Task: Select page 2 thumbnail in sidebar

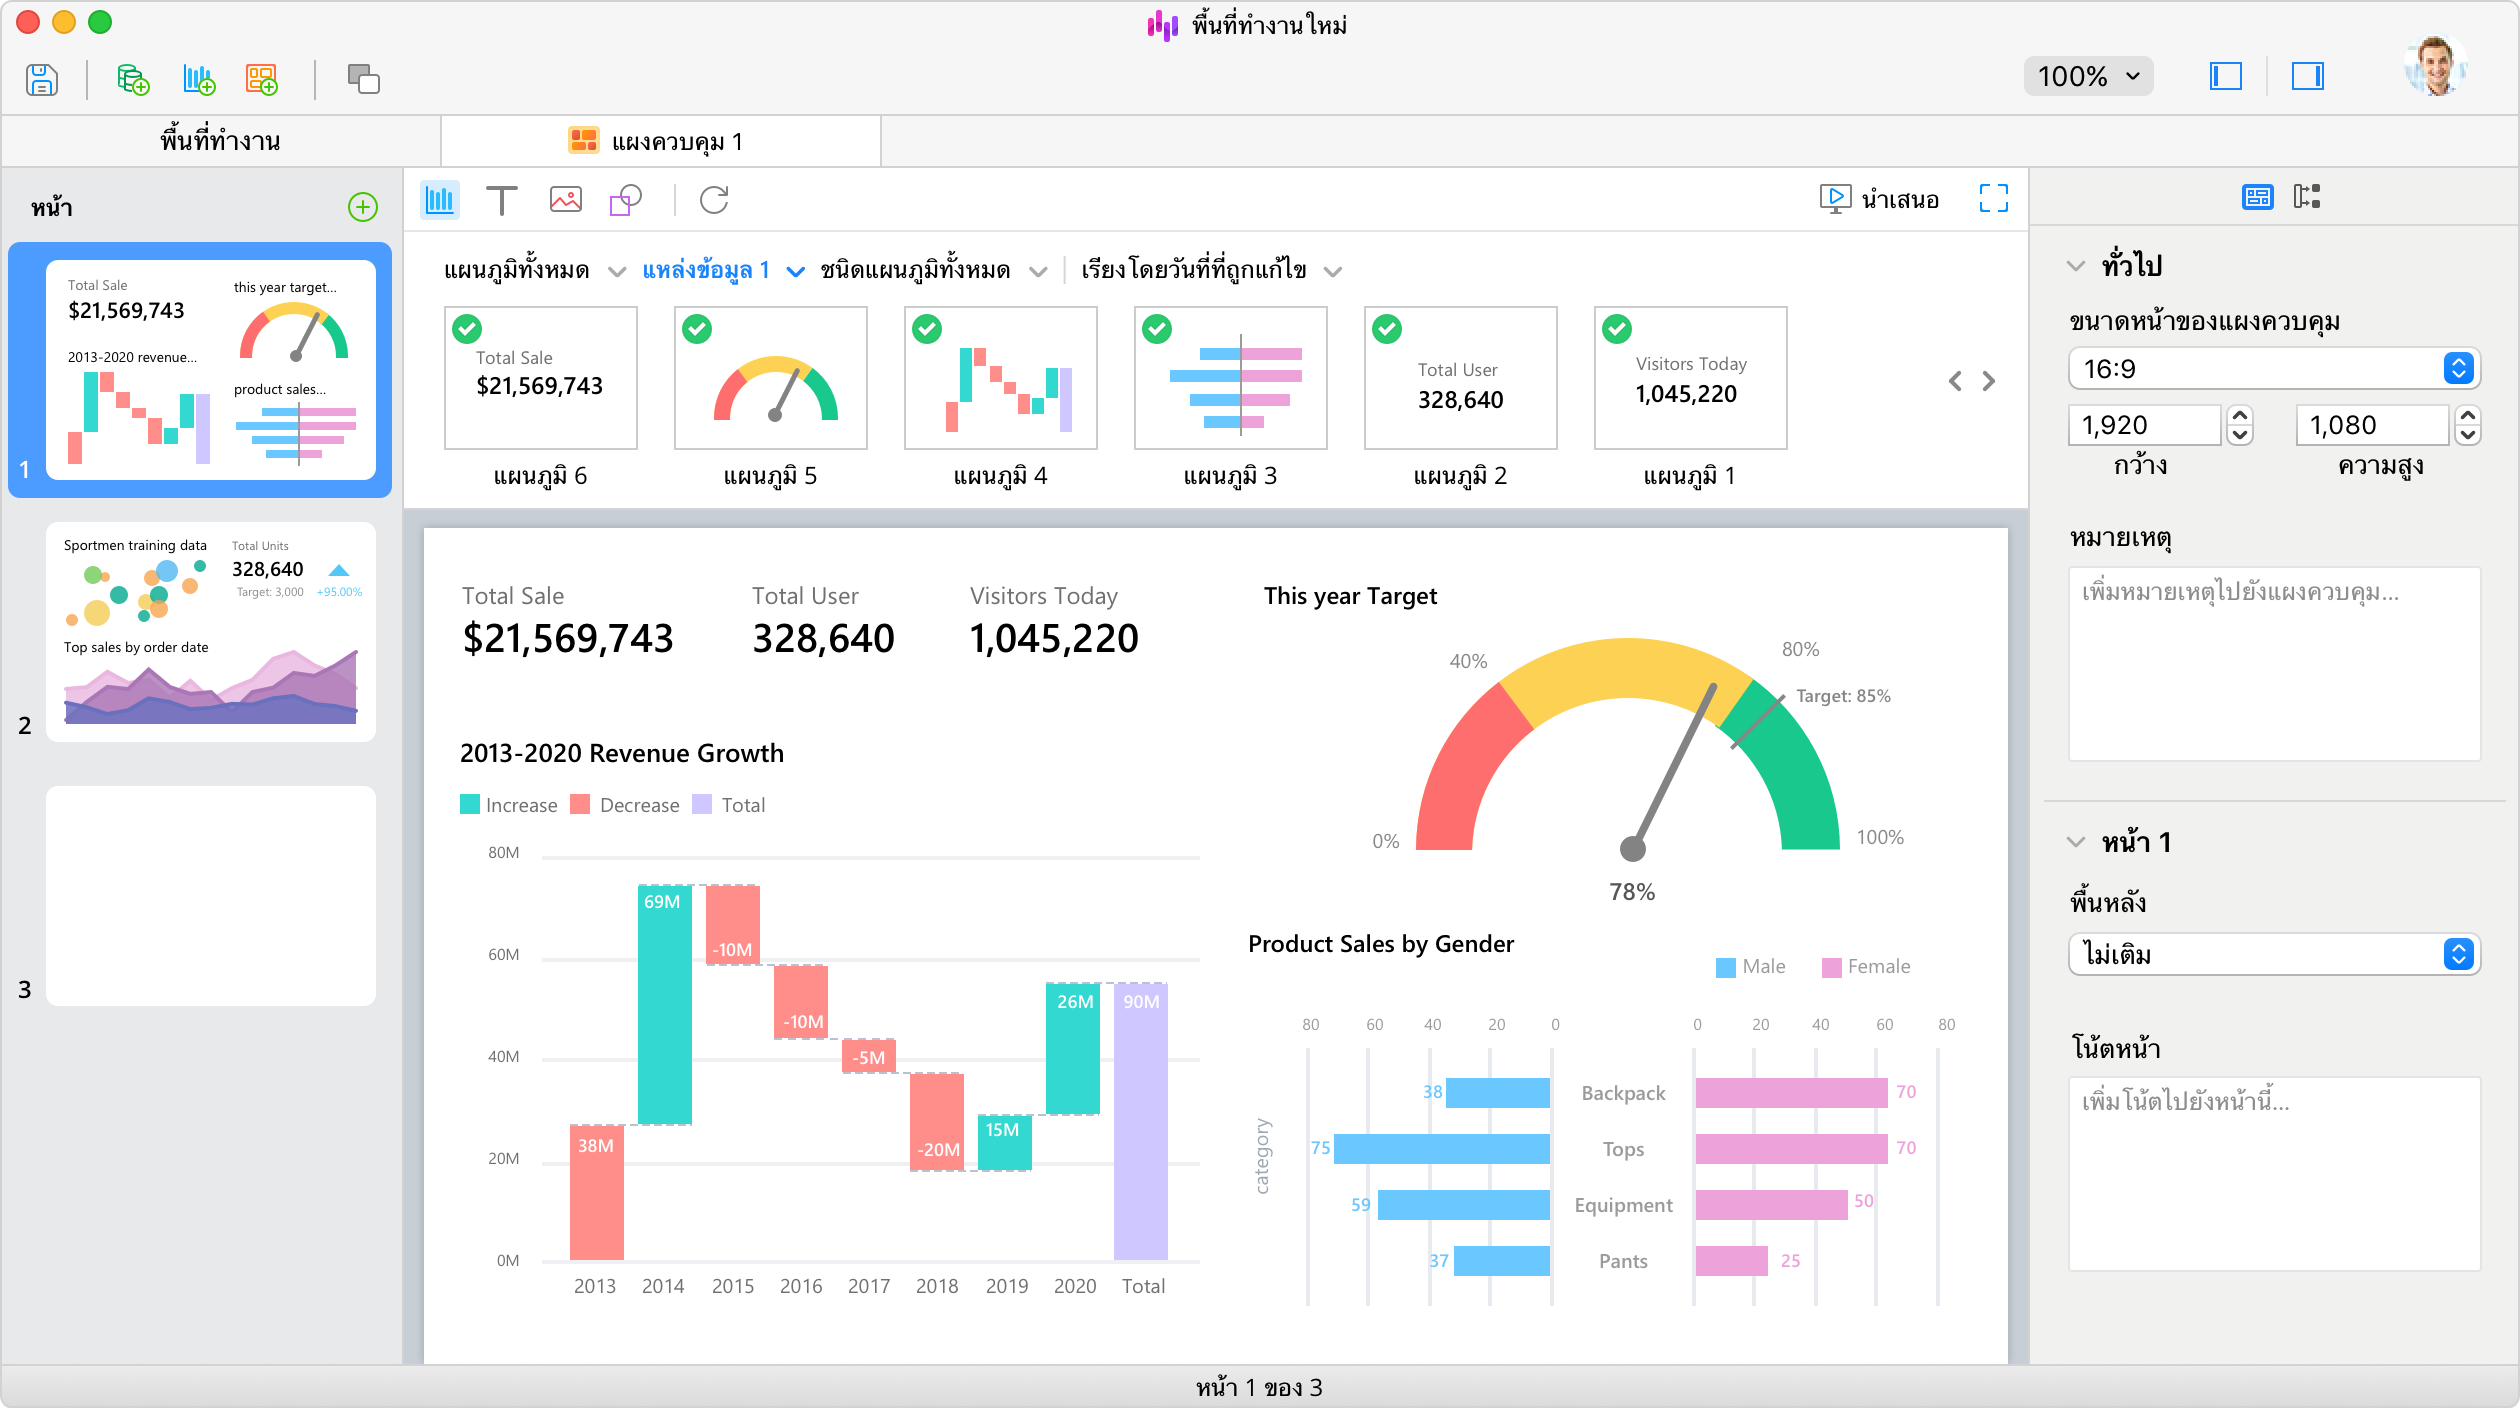Action: coord(210,632)
